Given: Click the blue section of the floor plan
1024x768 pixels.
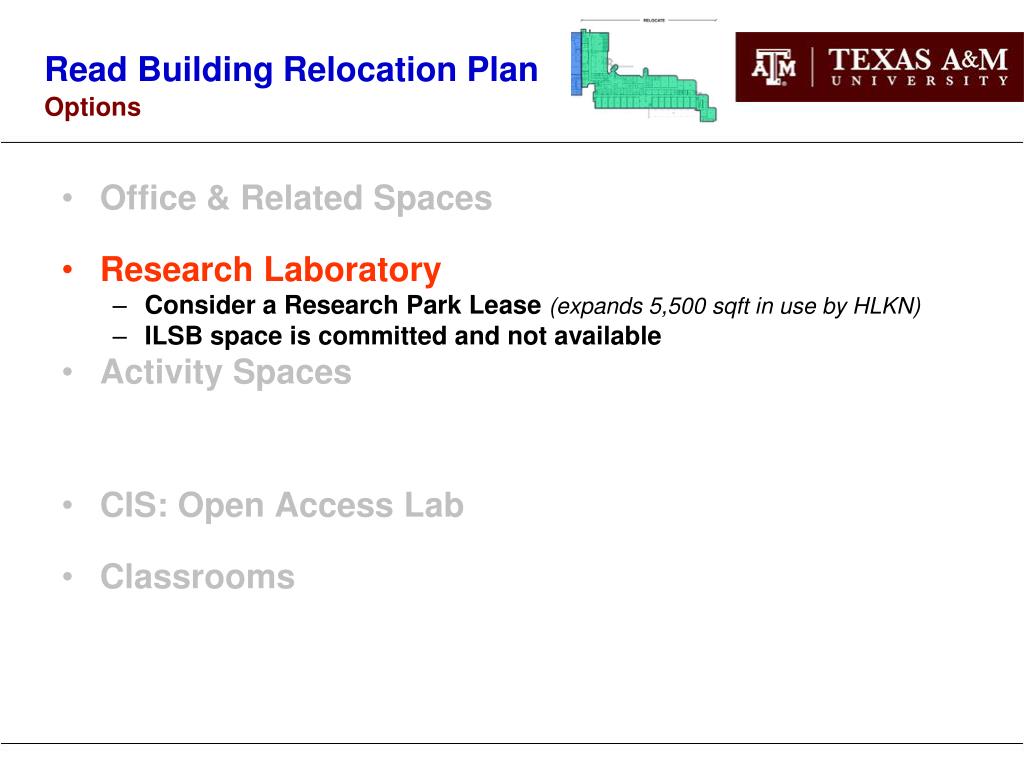Looking at the screenshot, I should click(x=576, y=63).
